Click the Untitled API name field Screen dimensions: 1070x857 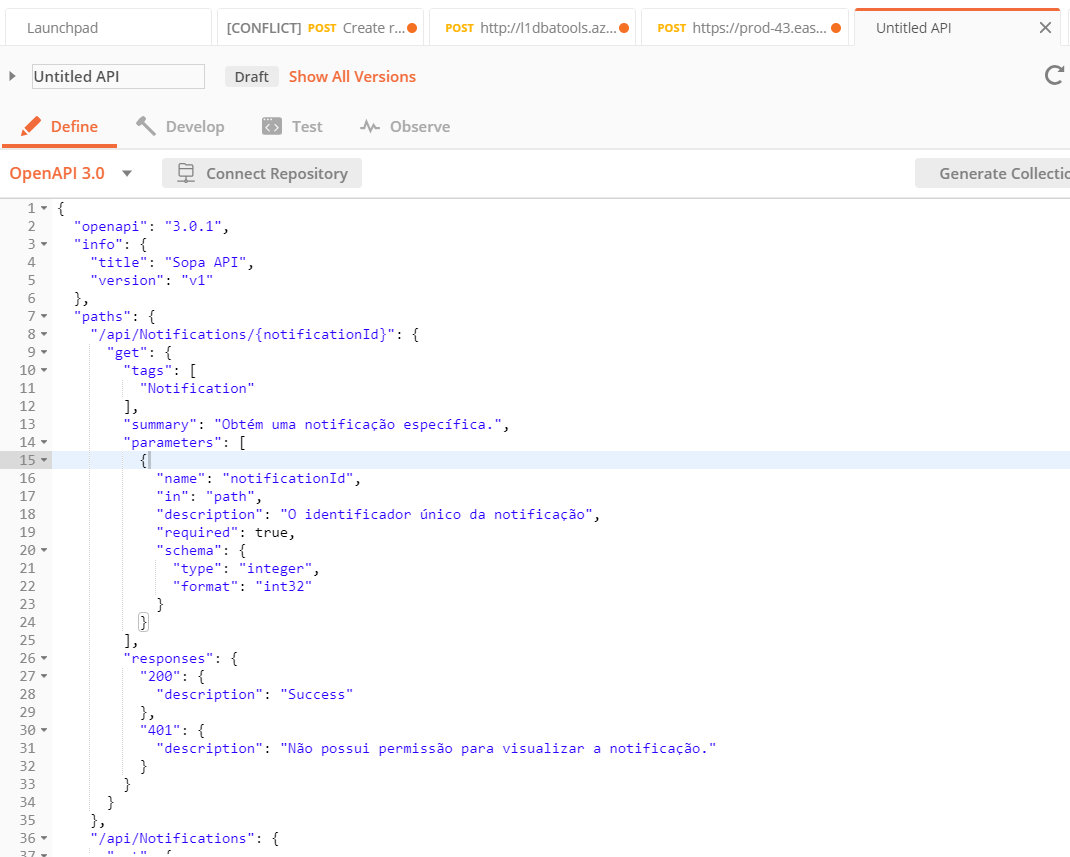[x=117, y=76]
